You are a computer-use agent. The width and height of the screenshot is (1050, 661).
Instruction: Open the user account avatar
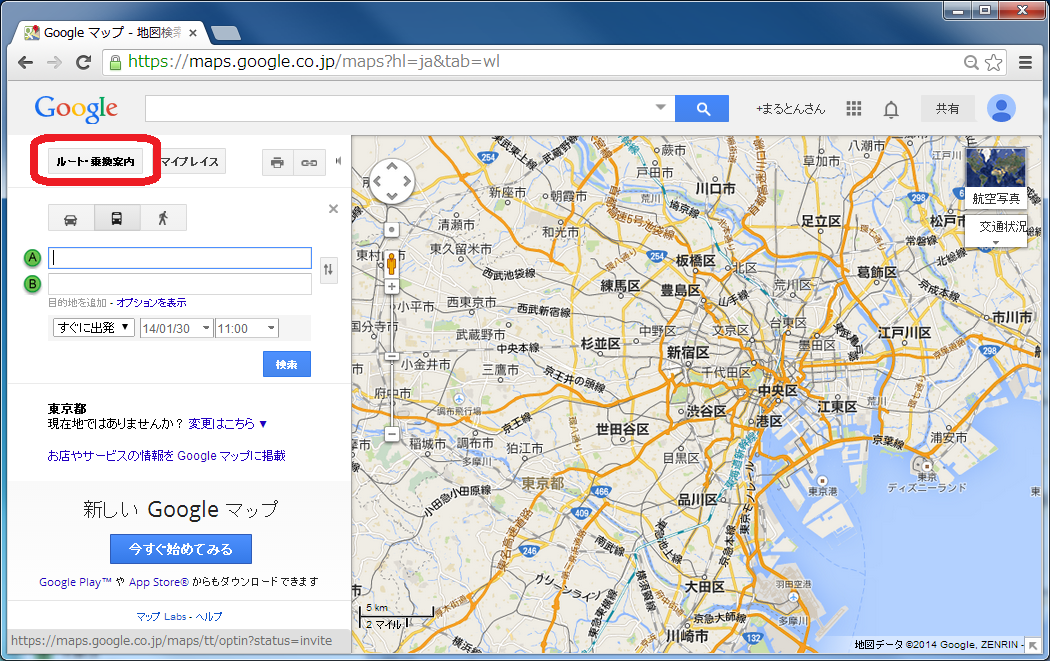[1001, 108]
